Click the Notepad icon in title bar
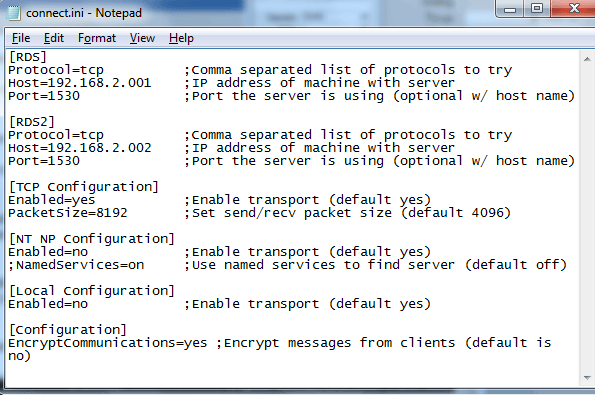Screen dimensions: 595x395 click(x=14, y=13)
